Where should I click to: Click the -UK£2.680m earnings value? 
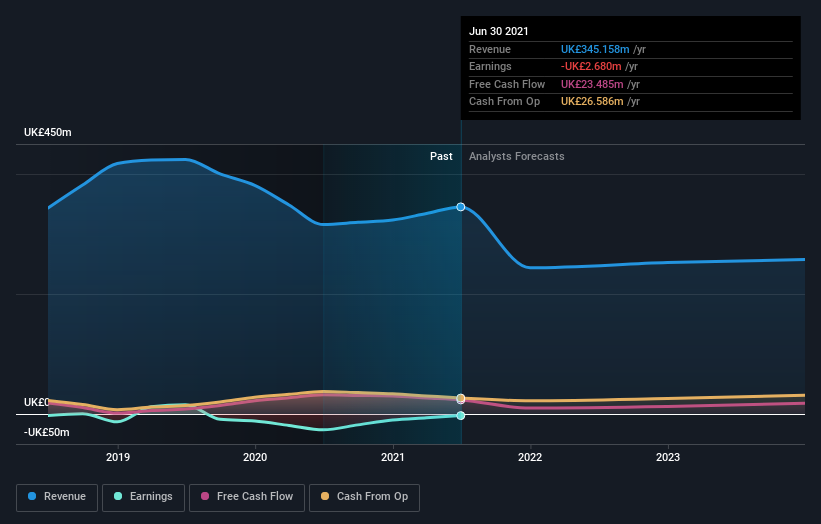[x=591, y=66]
